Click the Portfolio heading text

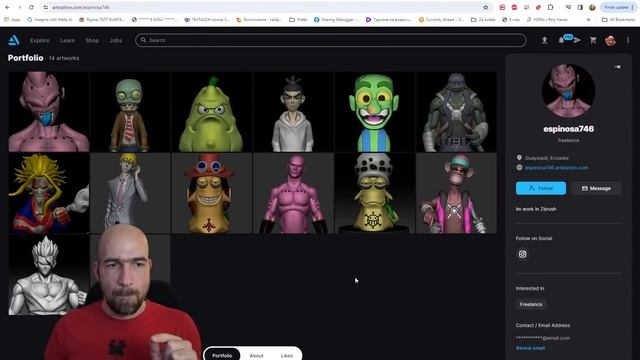(x=25, y=58)
